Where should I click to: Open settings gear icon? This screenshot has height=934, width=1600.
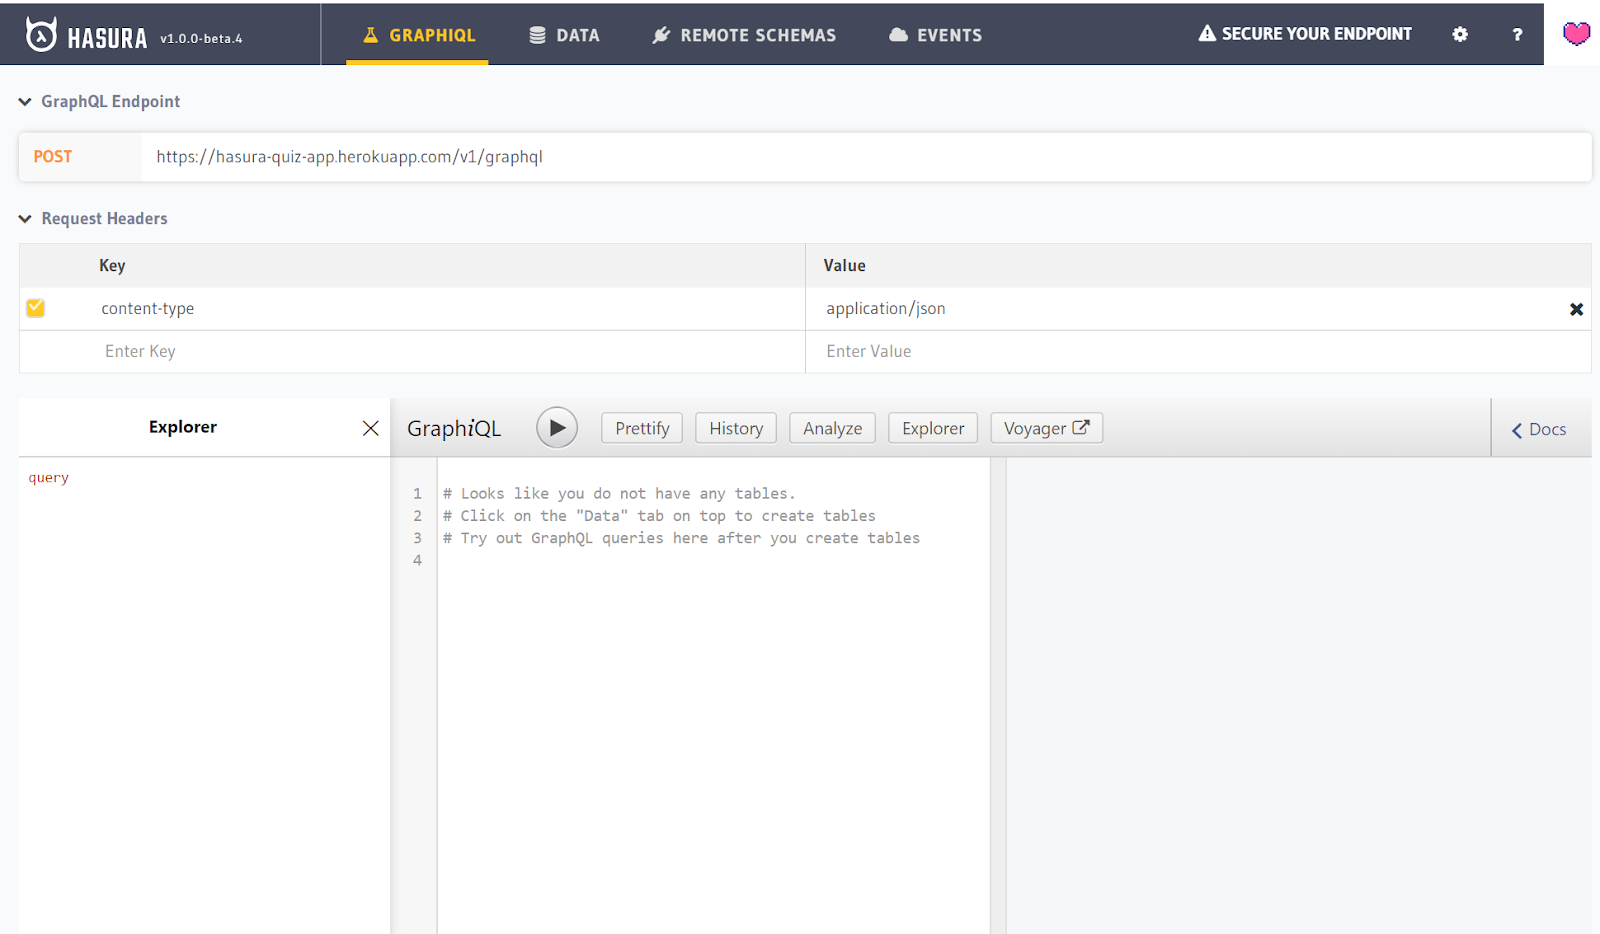1460,34
